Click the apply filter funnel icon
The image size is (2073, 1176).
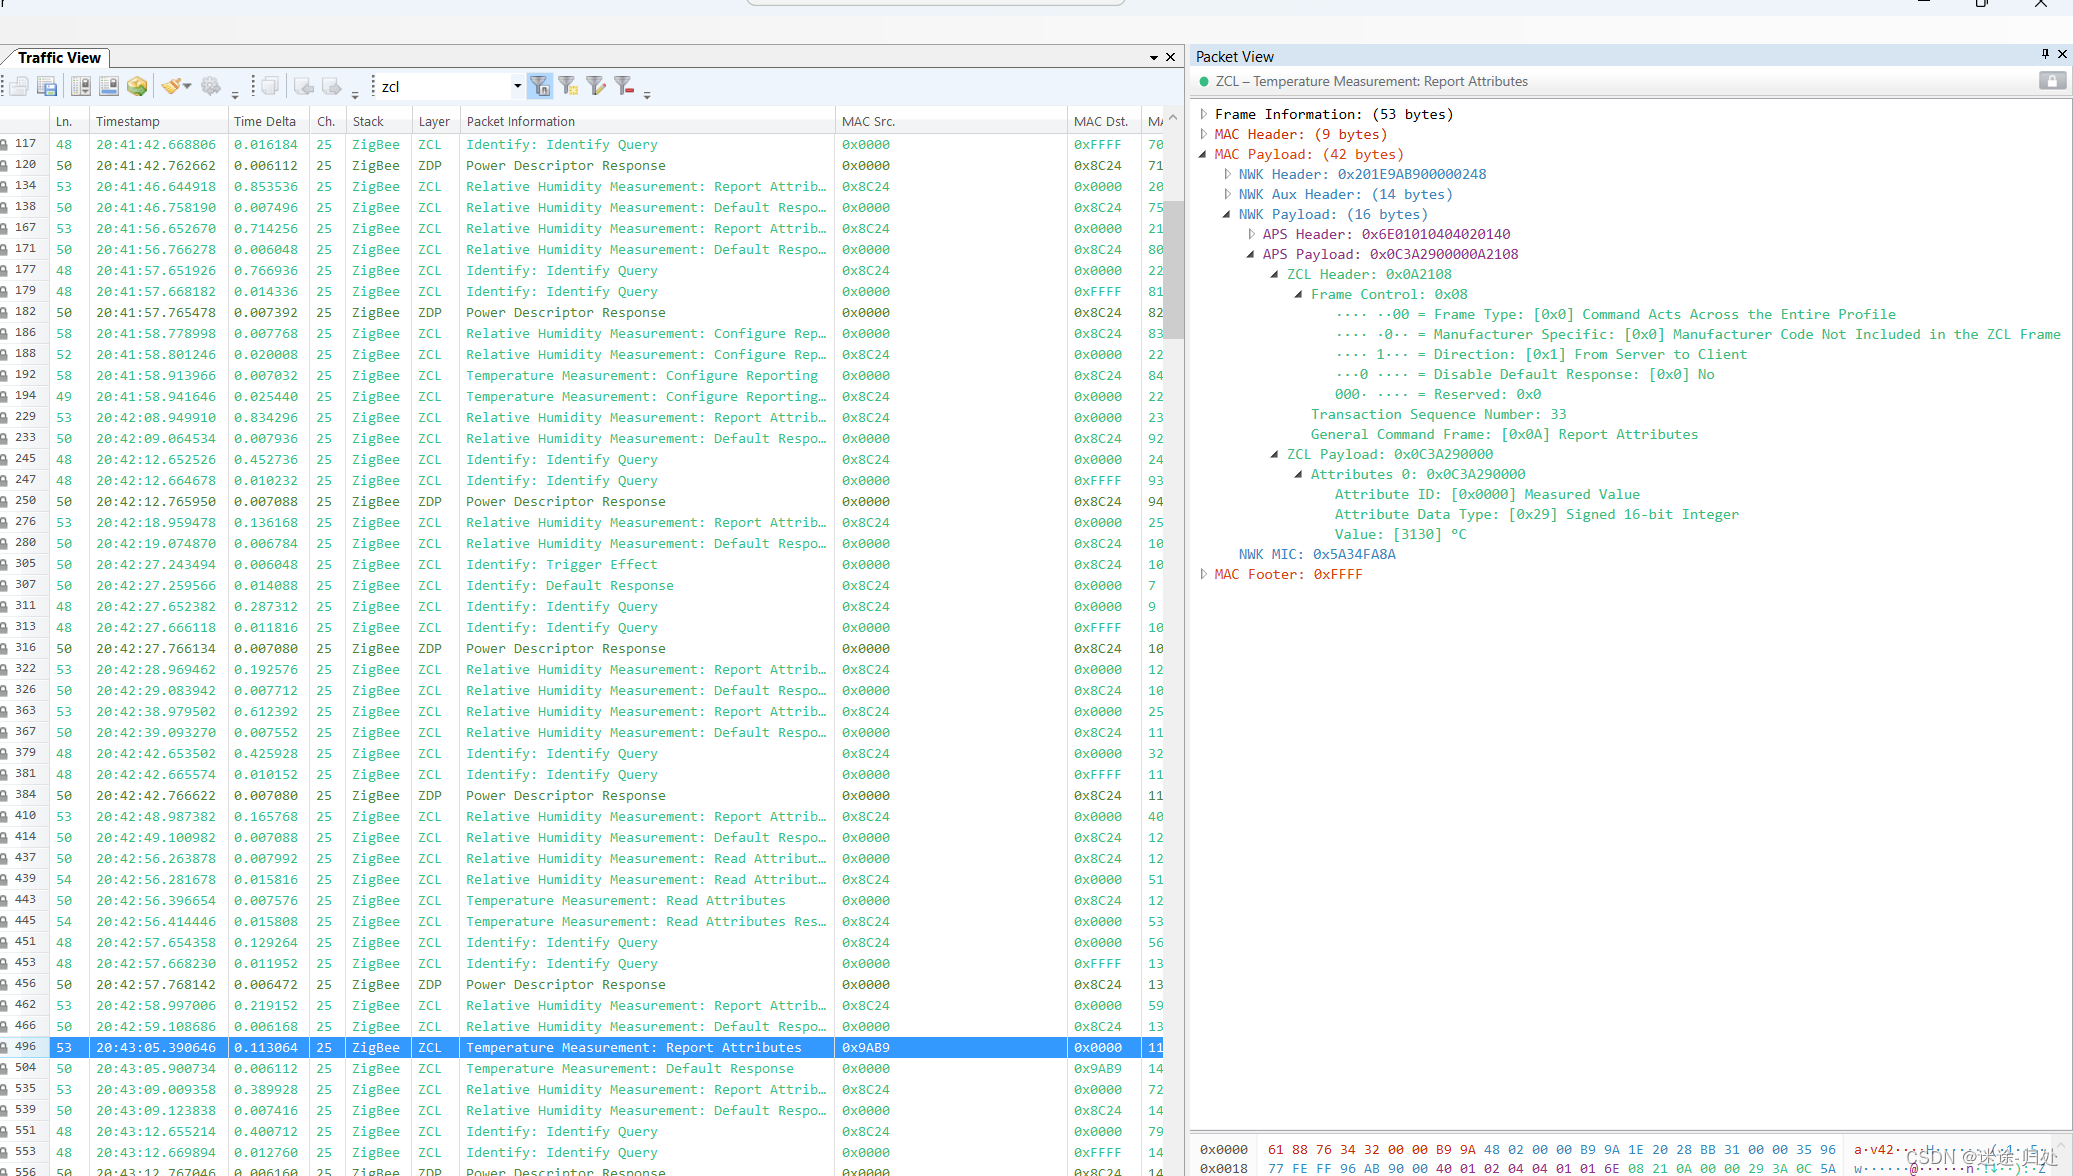pyautogui.click(x=540, y=87)
